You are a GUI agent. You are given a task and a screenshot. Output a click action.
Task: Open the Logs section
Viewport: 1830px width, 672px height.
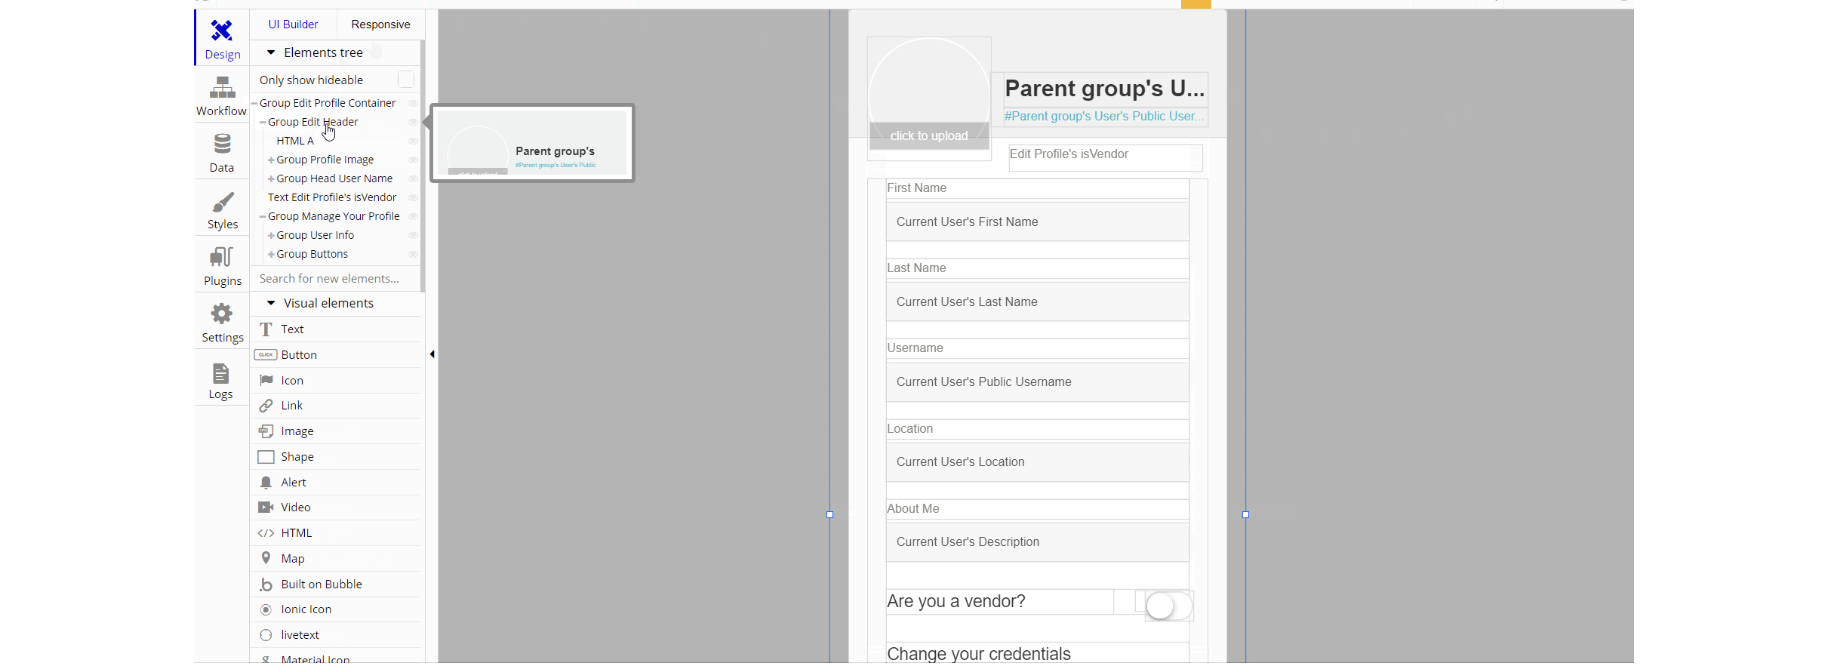pos(221,380)
